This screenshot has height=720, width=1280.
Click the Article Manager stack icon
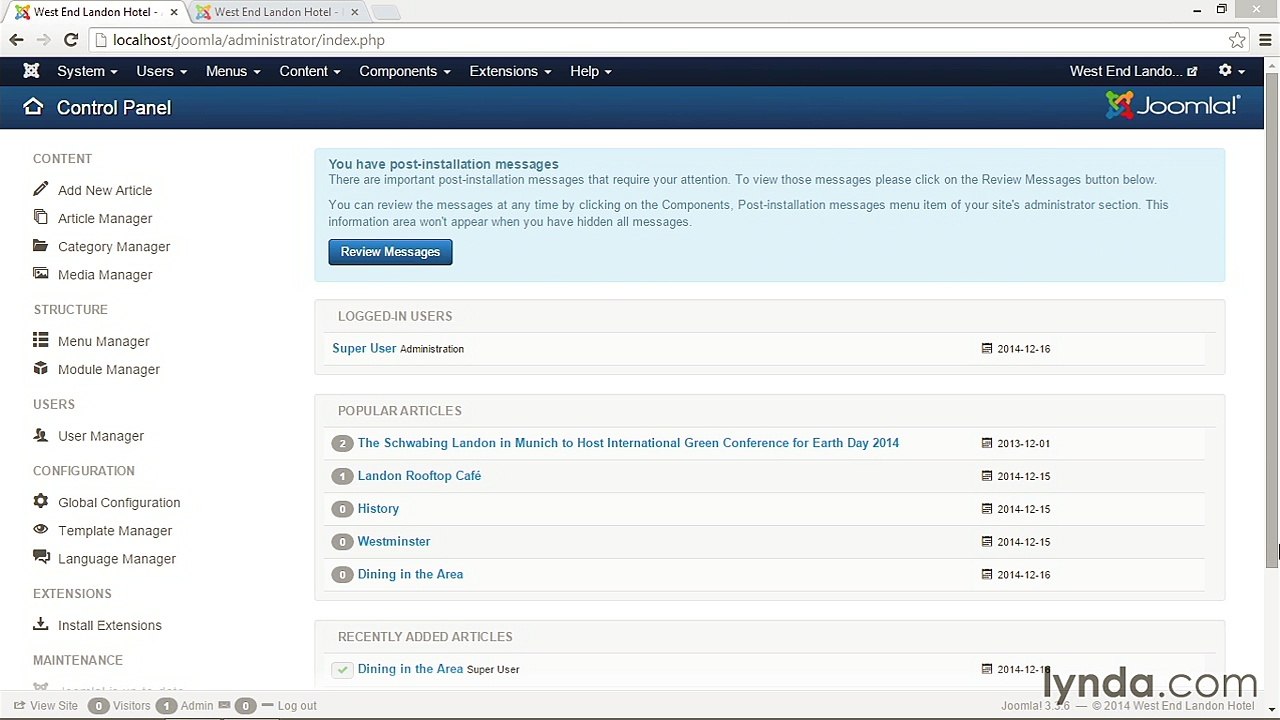click(40, 217)
